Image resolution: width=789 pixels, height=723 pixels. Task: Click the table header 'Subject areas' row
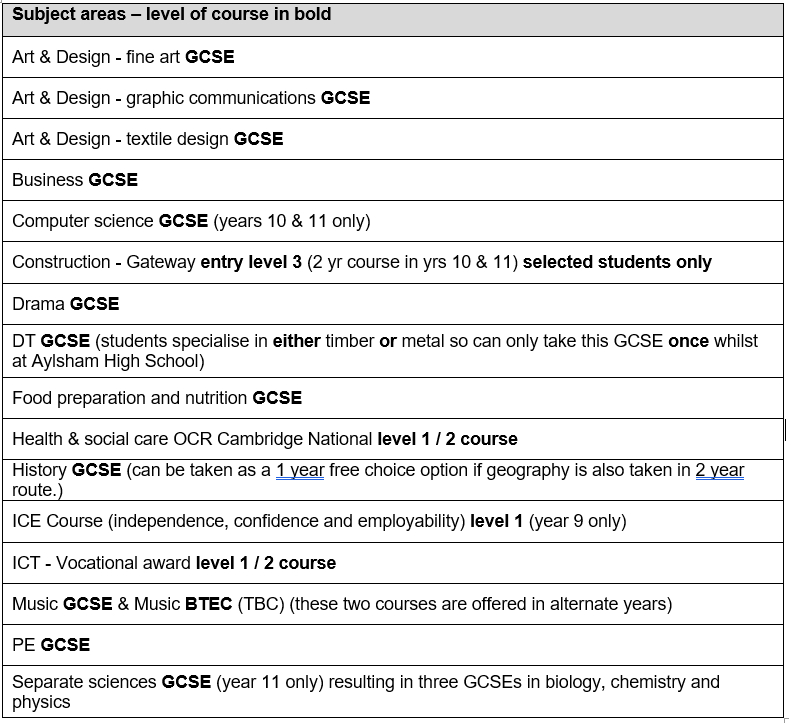click(x=171, y=15)
